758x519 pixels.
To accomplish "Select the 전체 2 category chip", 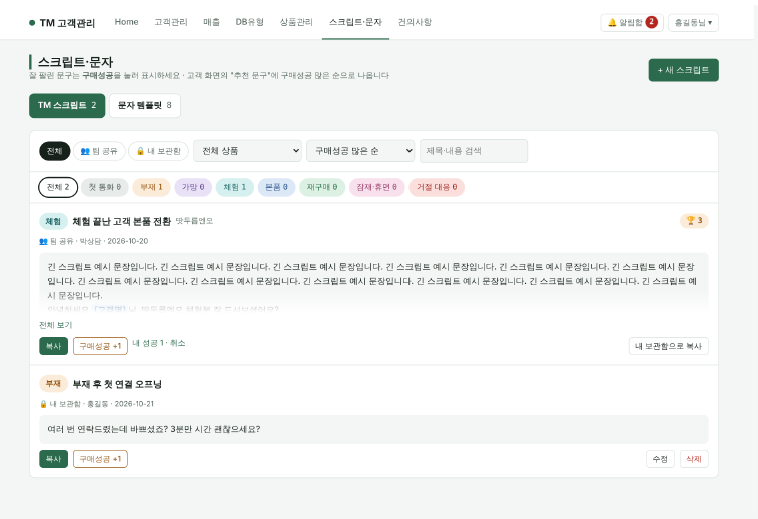I will tap(58, 187).
